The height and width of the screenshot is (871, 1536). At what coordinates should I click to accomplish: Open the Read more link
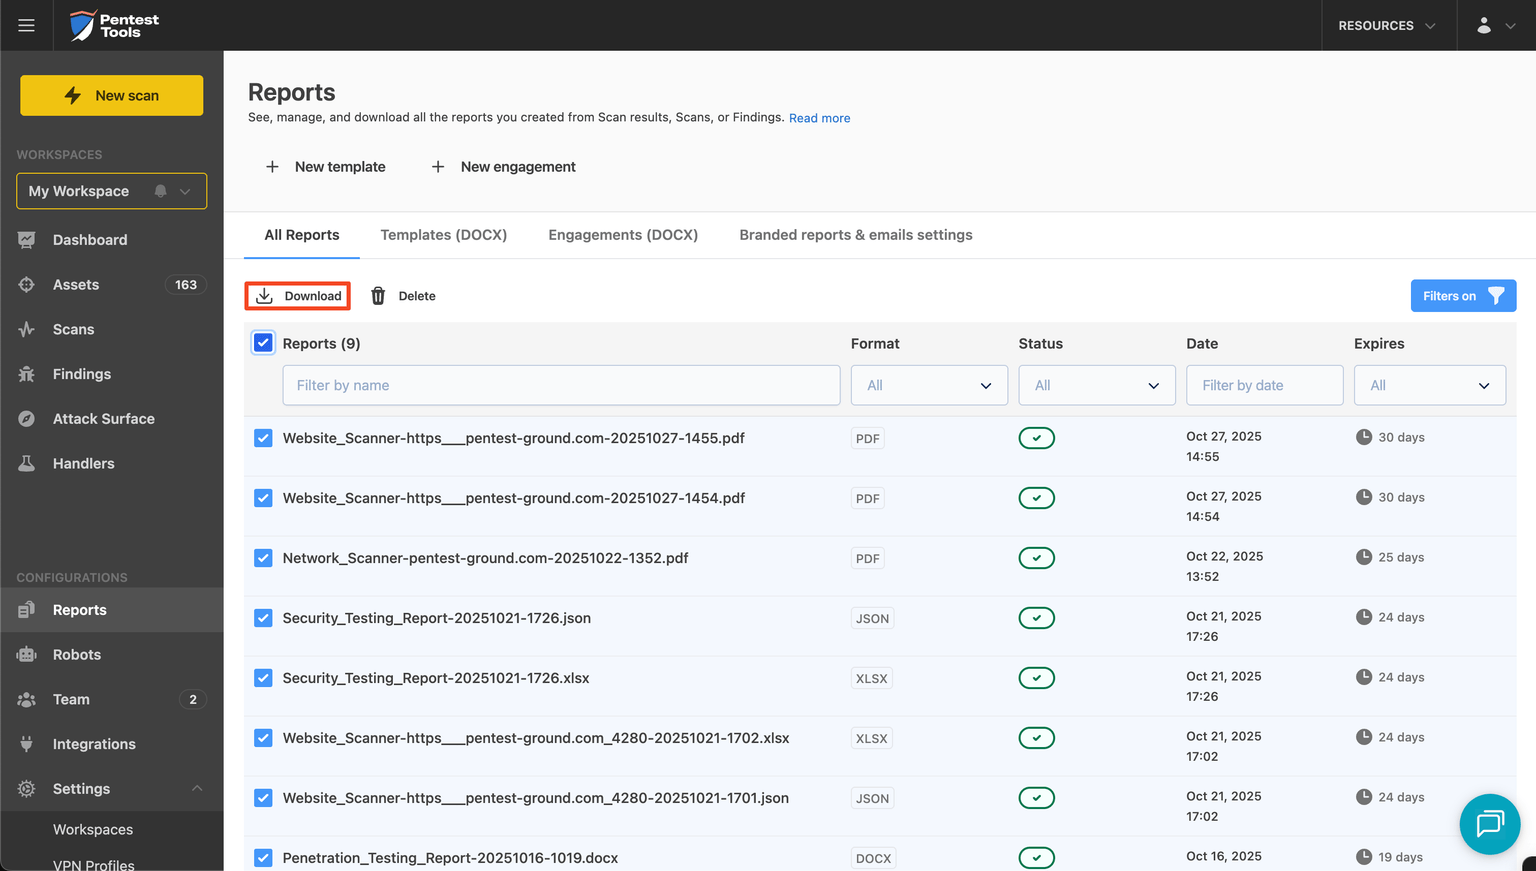coord(819,118)
